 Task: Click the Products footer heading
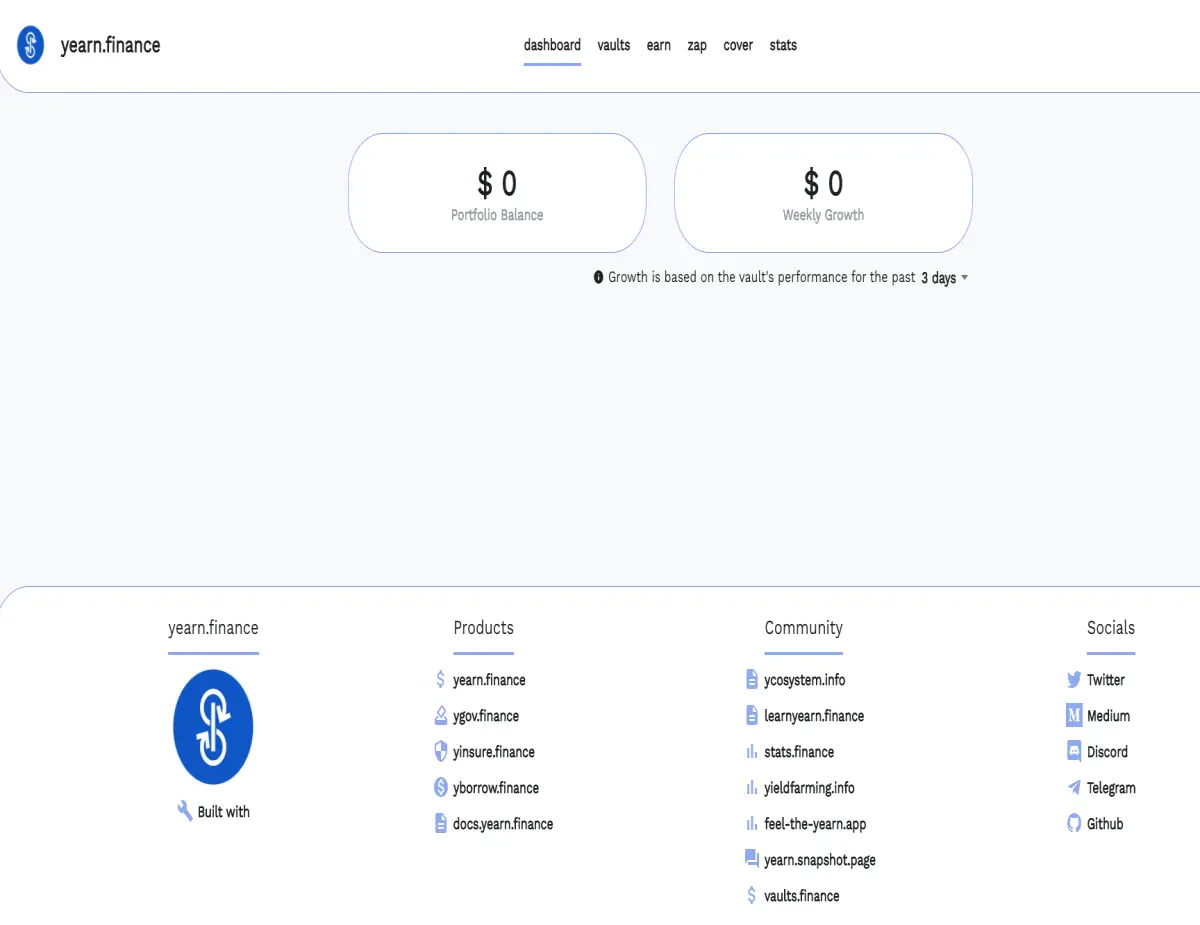[x=483, y=628]
